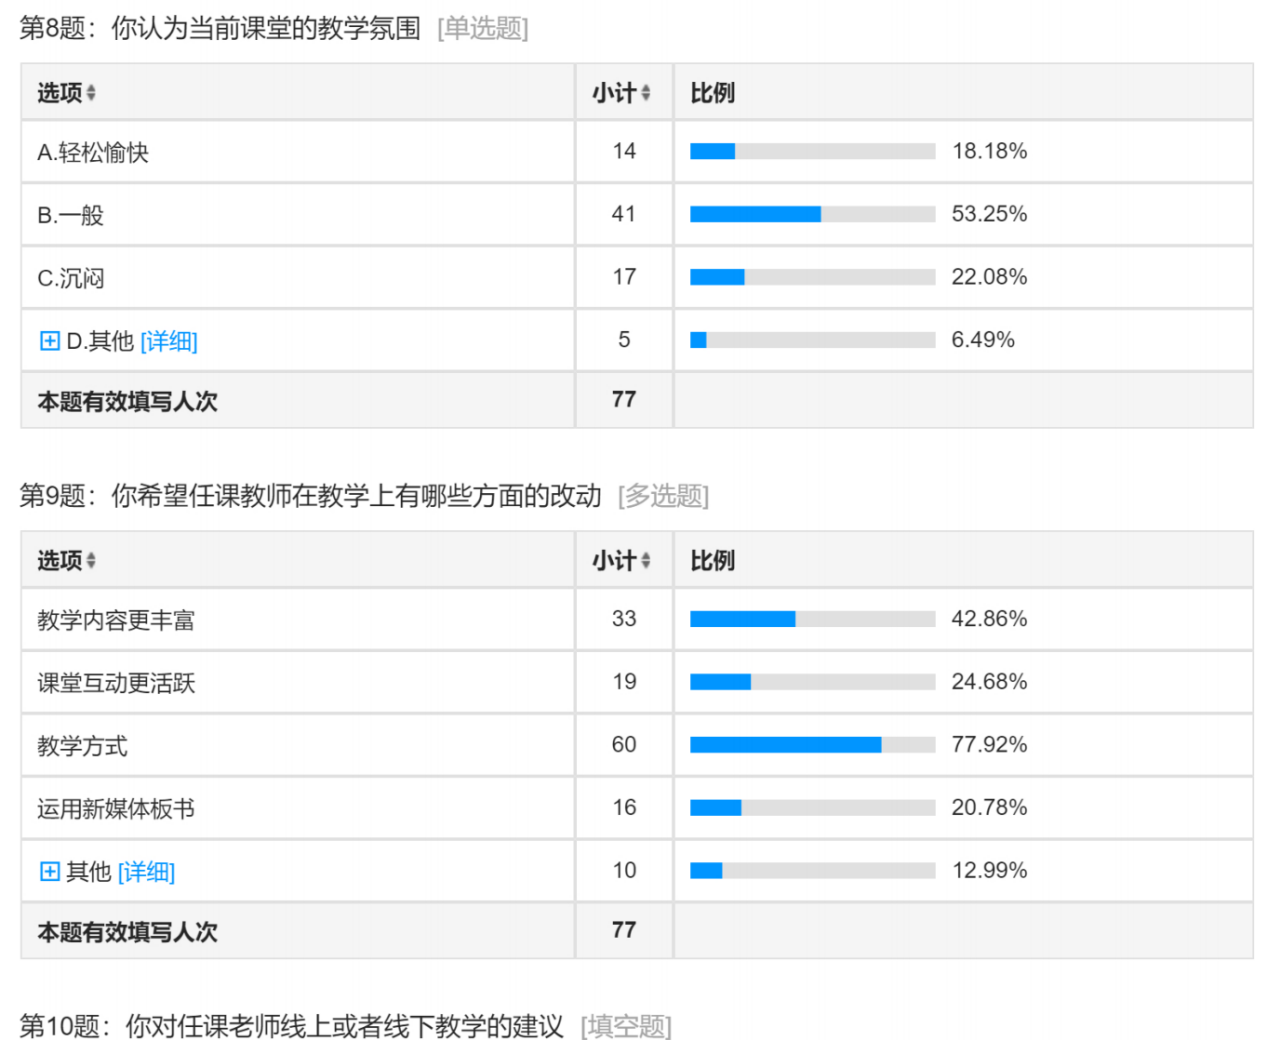This screenshot has width=1267, height=1040.
Task: Select the 课堂互动更活跃 option label
Action: [x=116, y=684]
